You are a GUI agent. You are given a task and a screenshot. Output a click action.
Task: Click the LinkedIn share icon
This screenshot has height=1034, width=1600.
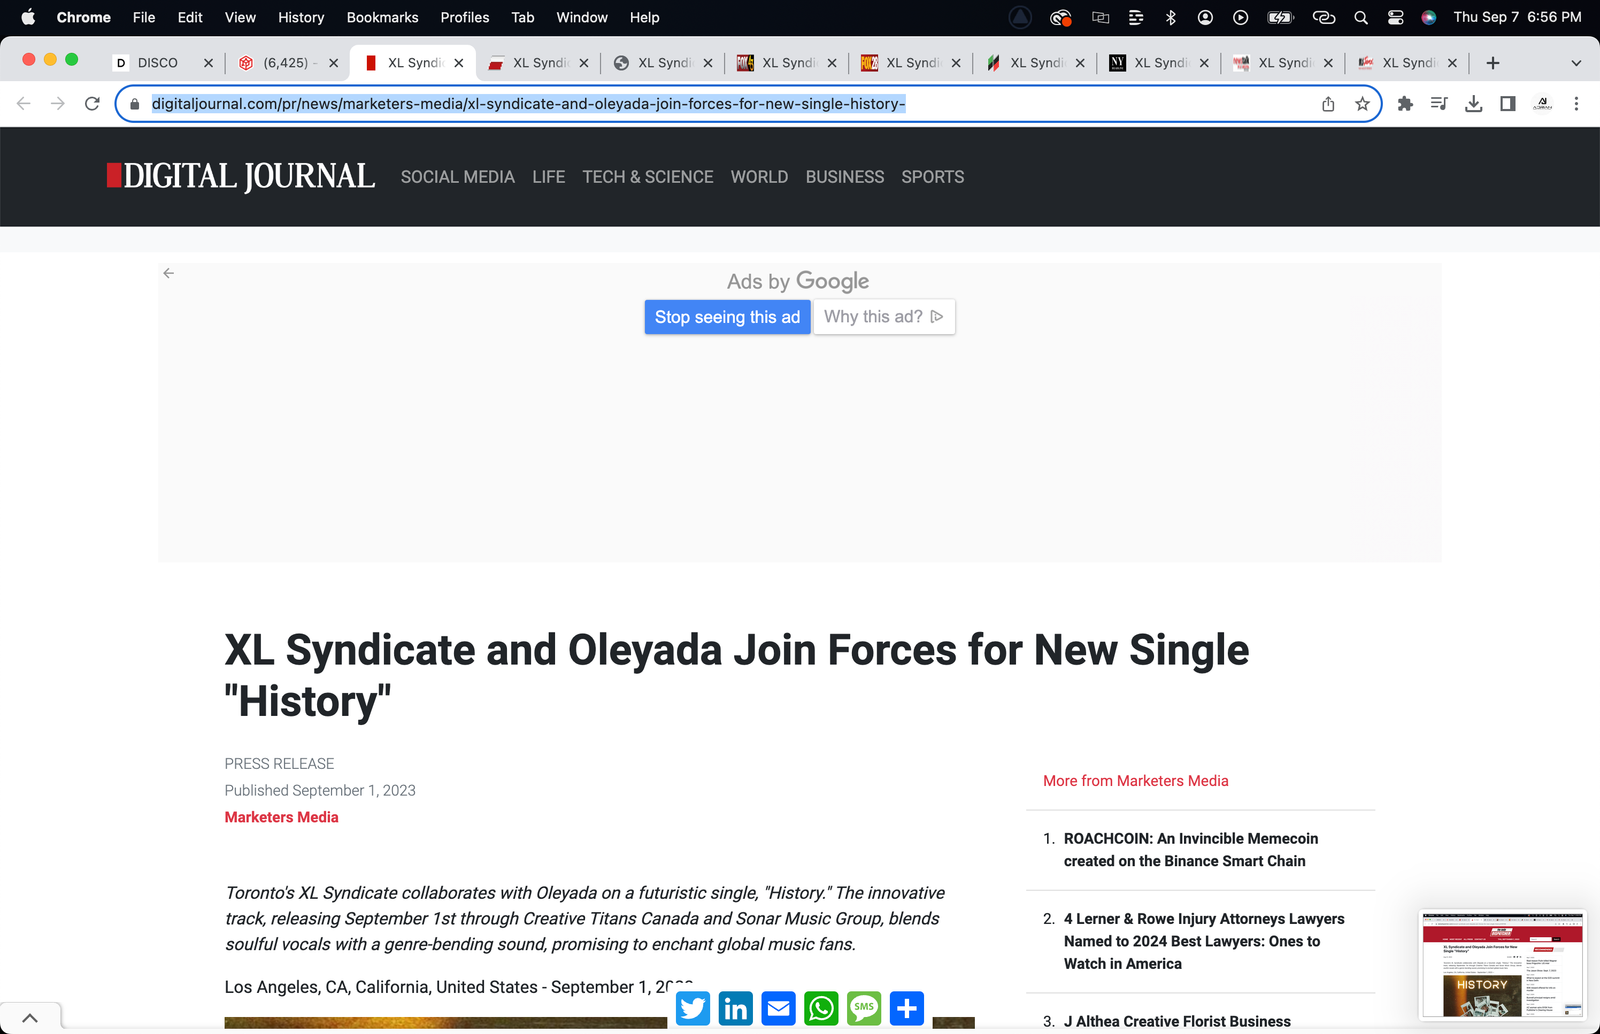point(736,1008)
